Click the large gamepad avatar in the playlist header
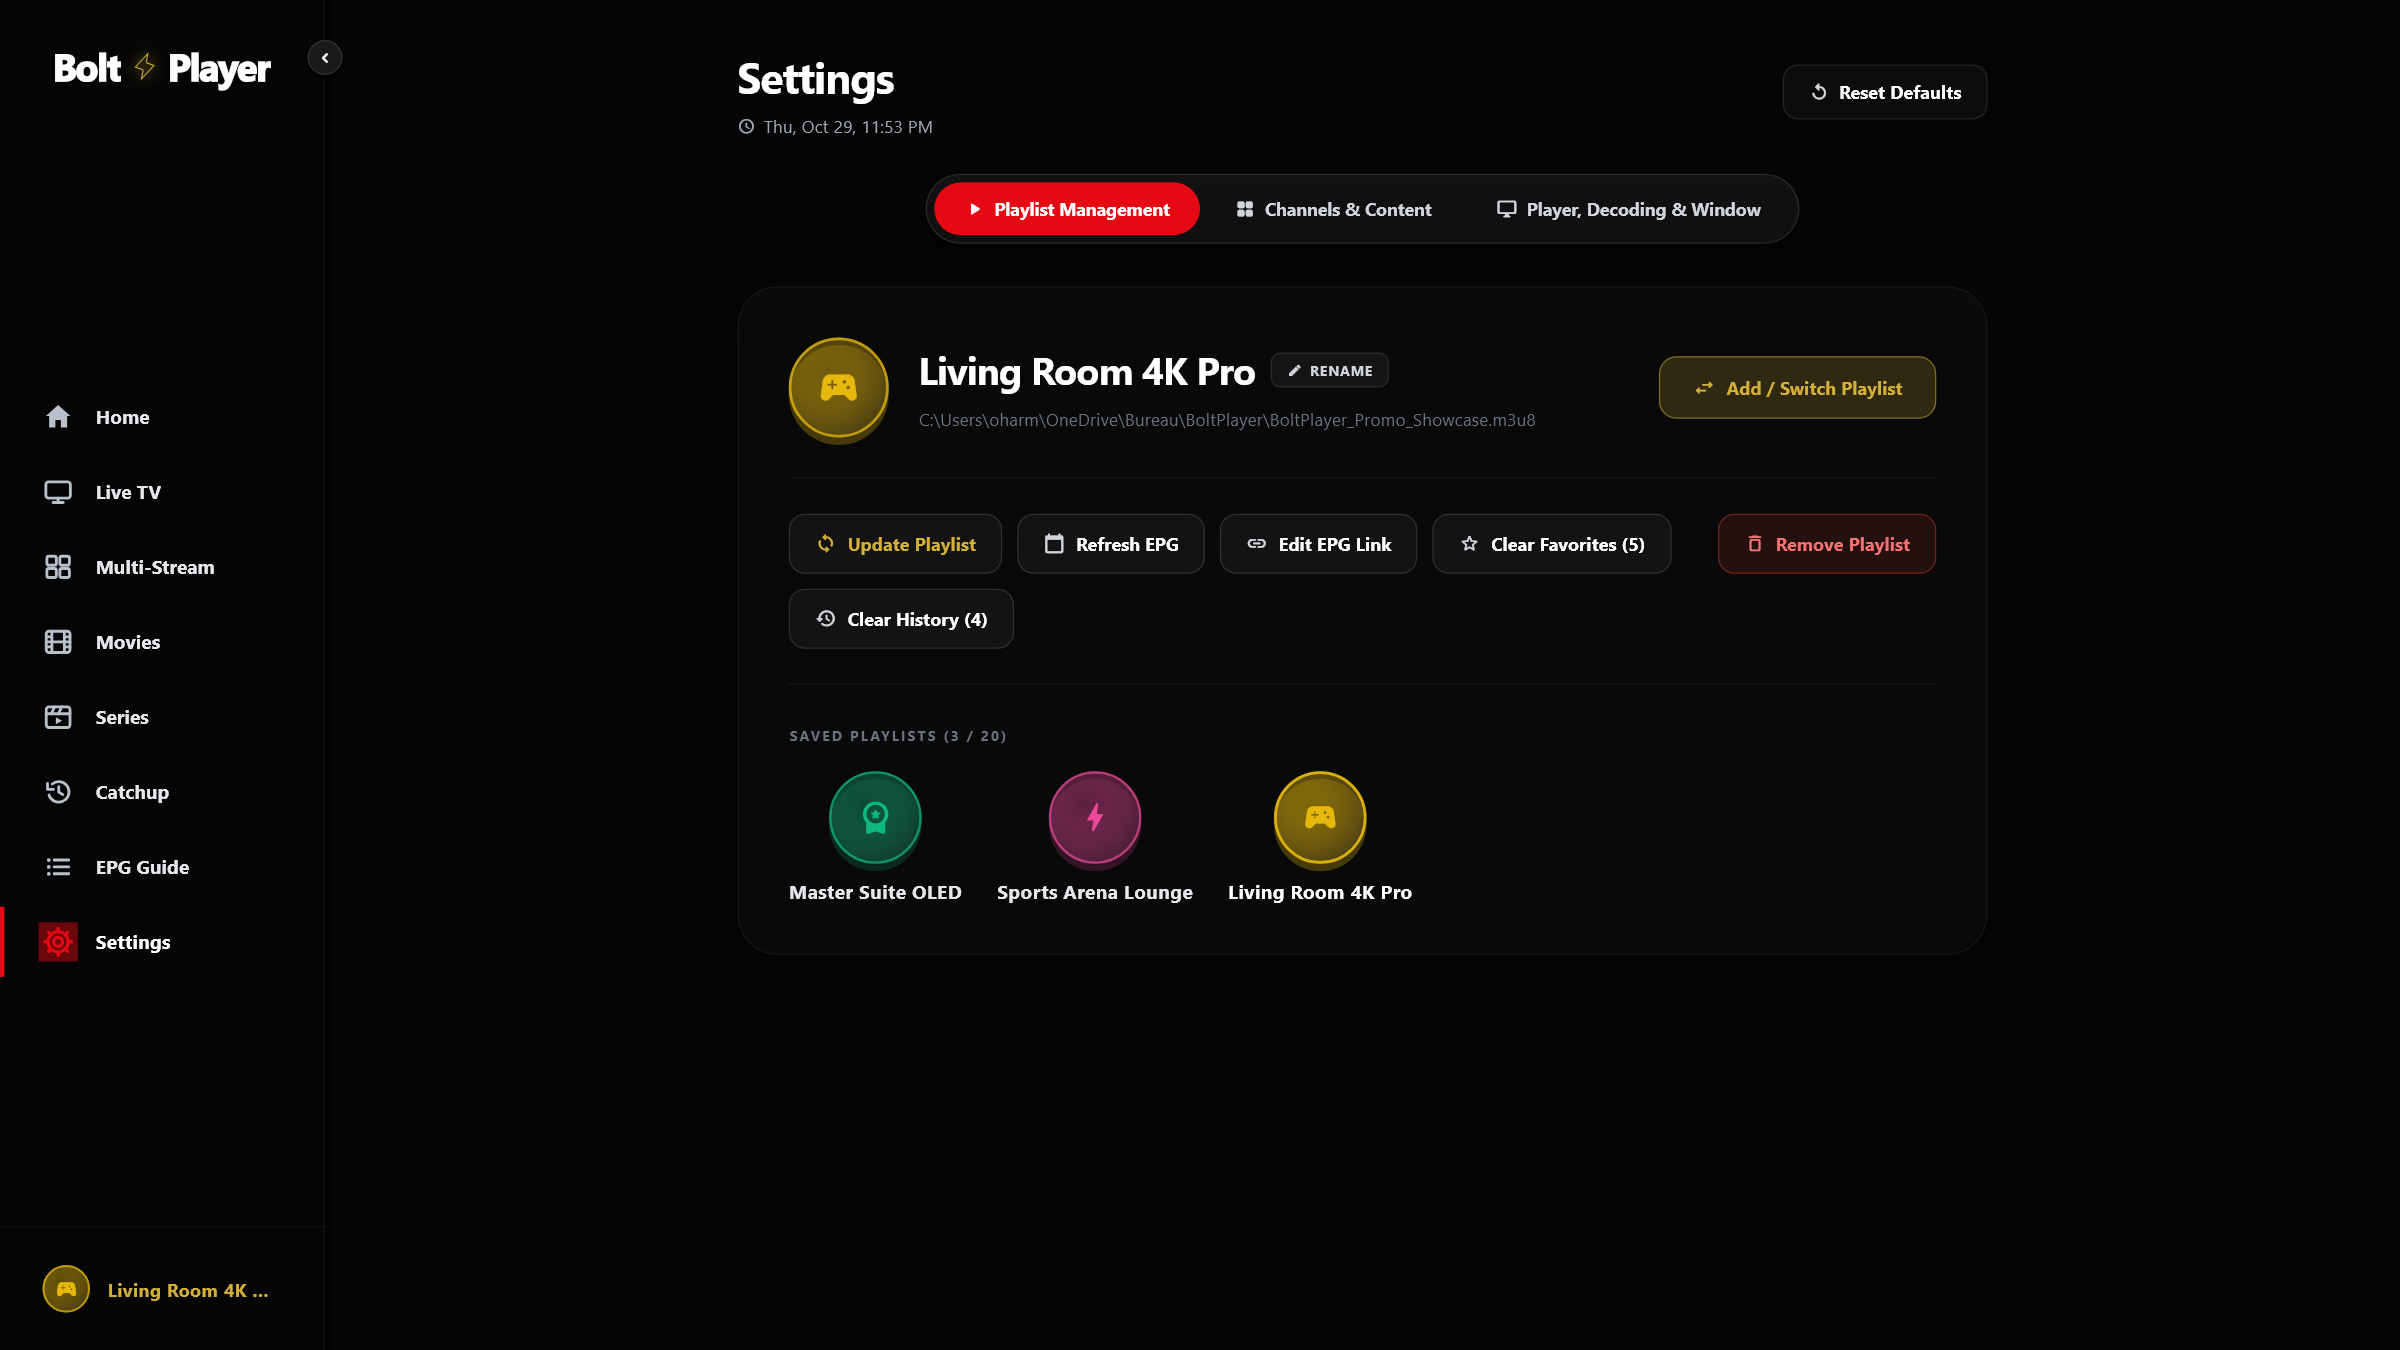2400x1350 pixels. pyautogui.click(x=839, y=388)
